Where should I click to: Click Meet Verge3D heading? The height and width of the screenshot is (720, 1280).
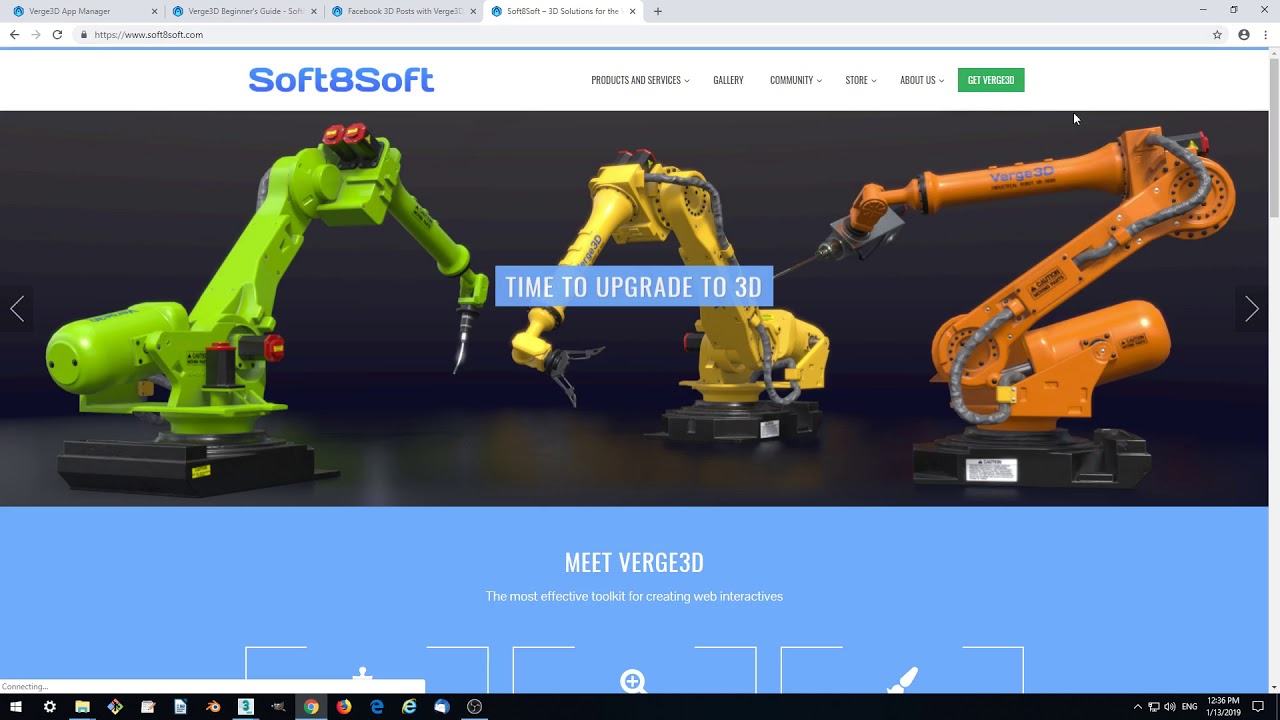tap(634, 562)
